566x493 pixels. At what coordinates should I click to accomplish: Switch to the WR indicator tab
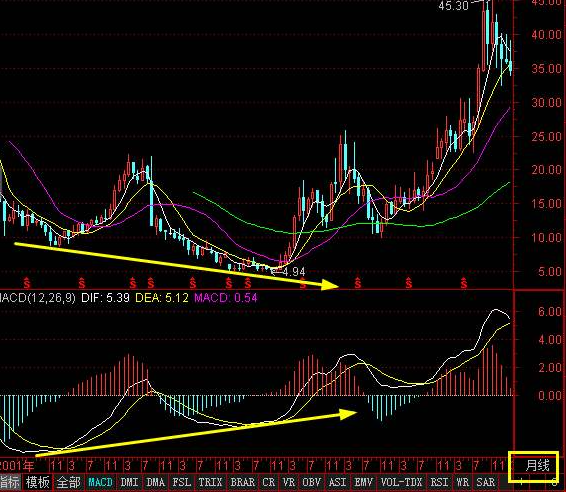click(462, 482)
